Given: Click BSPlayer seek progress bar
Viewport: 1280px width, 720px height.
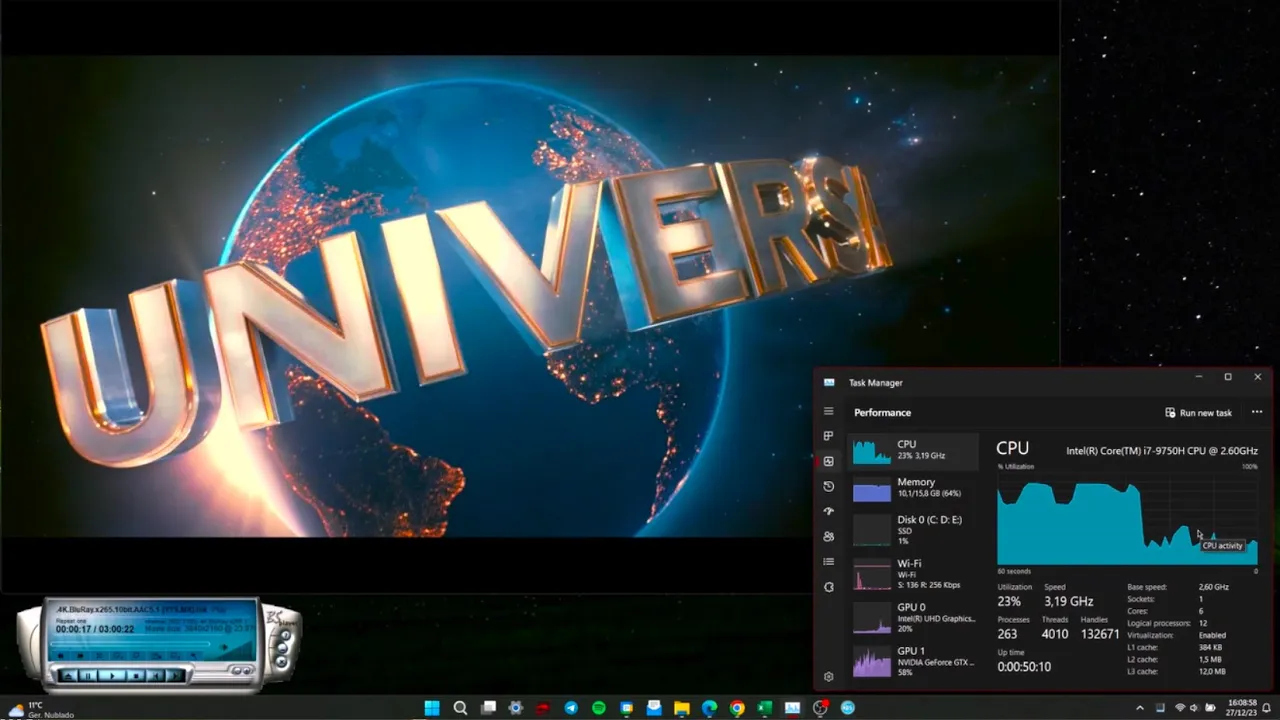Looking at the screenshot, I should click(x=130, y=643).
